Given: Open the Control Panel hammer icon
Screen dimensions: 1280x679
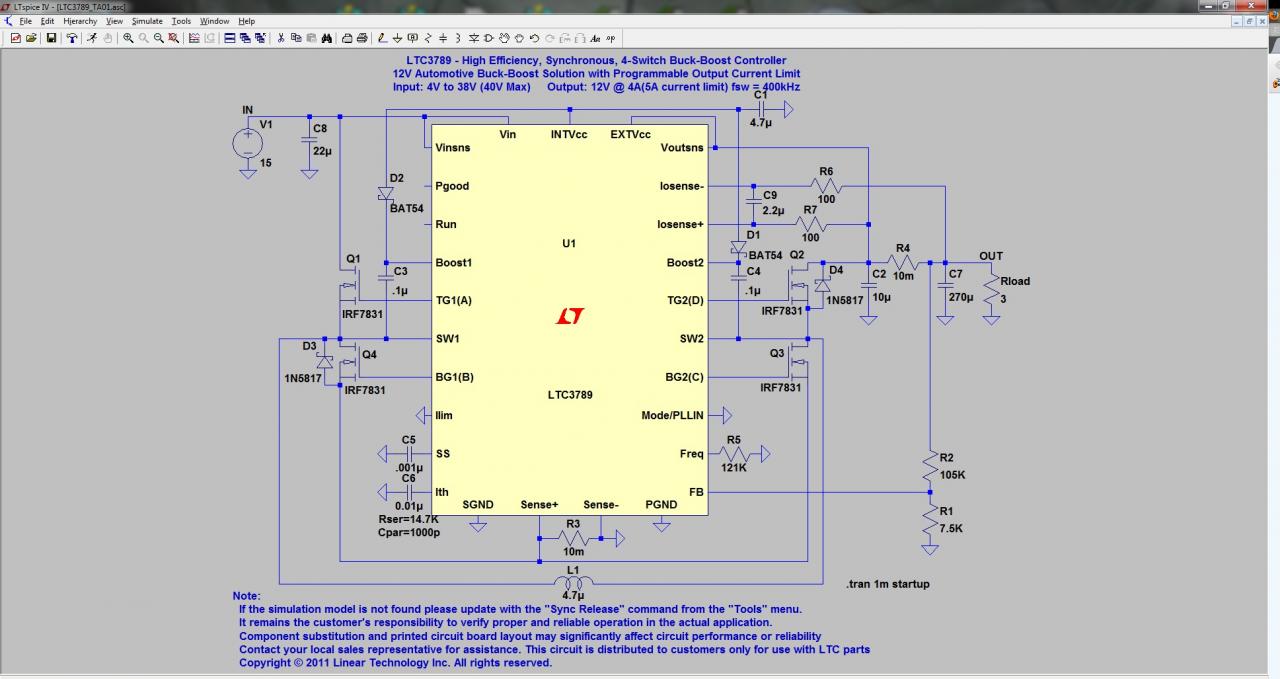Looking at the screenshot, I should (x=72, y=38).
